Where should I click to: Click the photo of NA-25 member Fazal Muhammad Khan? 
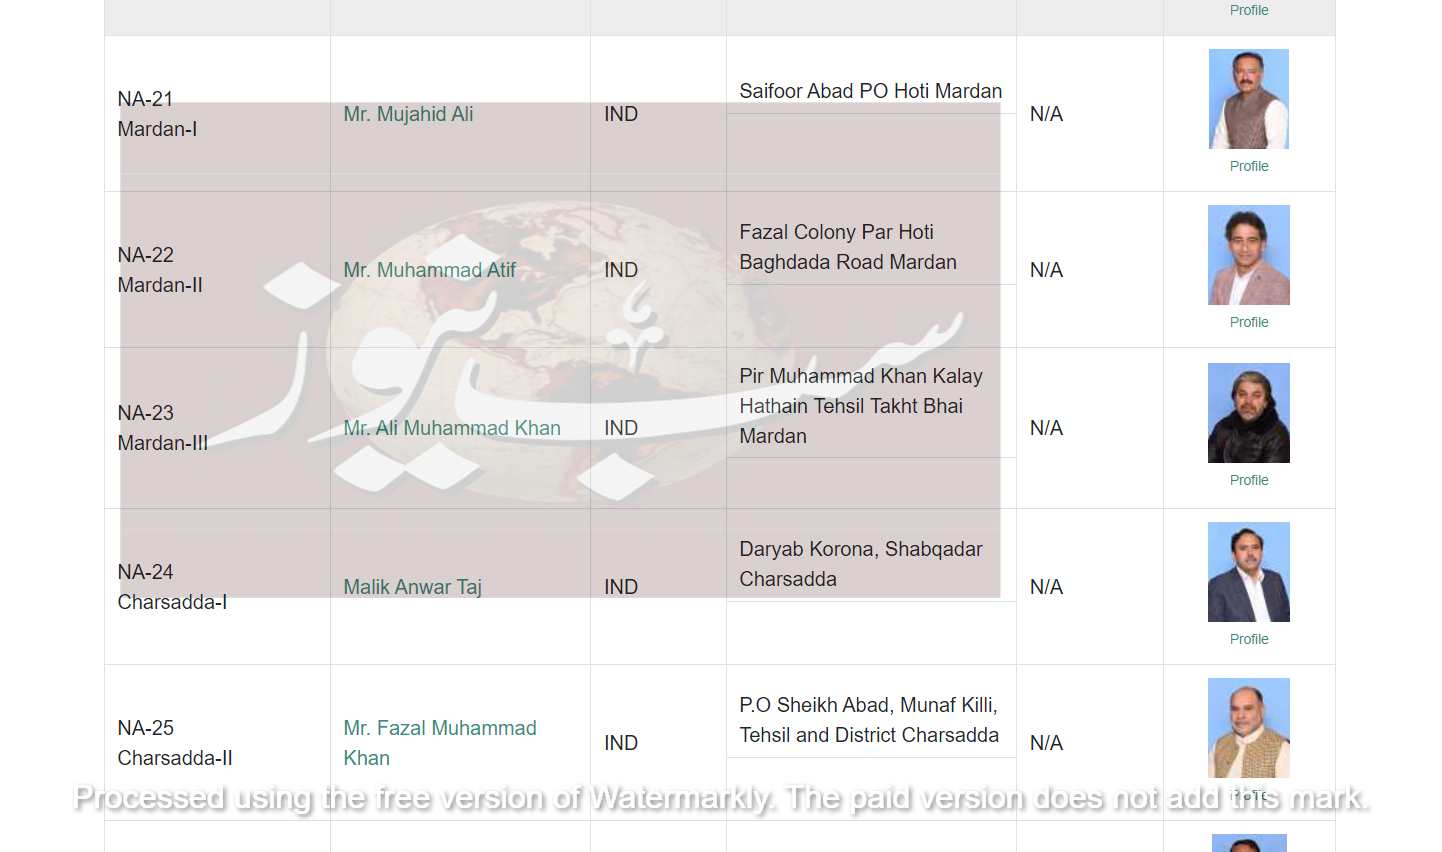pos(1249,728)
